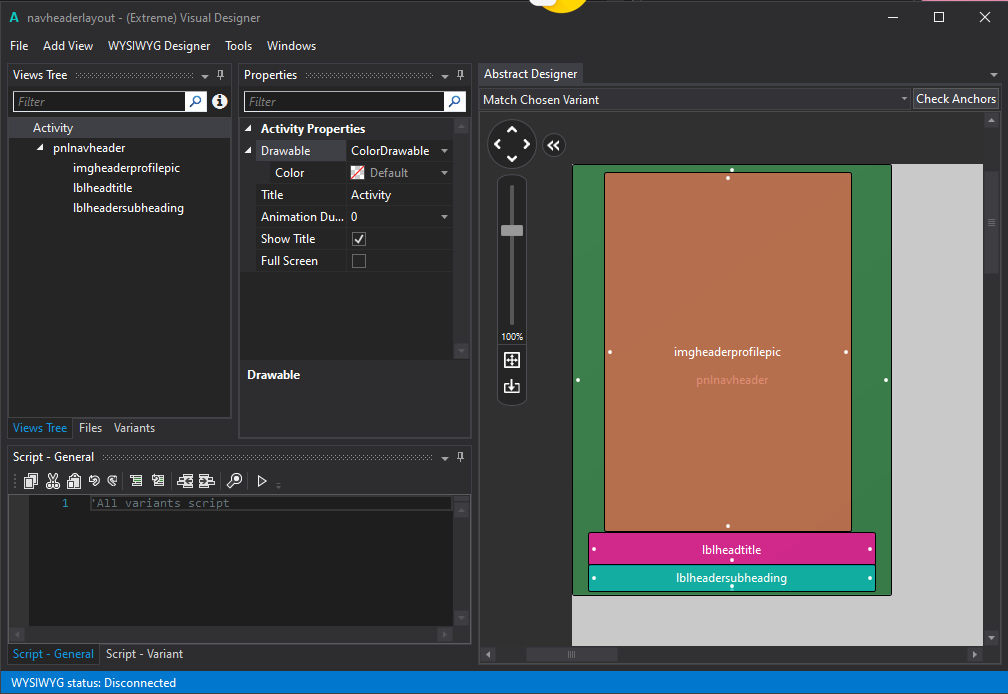Enable the Full Screen checkbox
Viewport: 1008px width, 694px height.
359,261
